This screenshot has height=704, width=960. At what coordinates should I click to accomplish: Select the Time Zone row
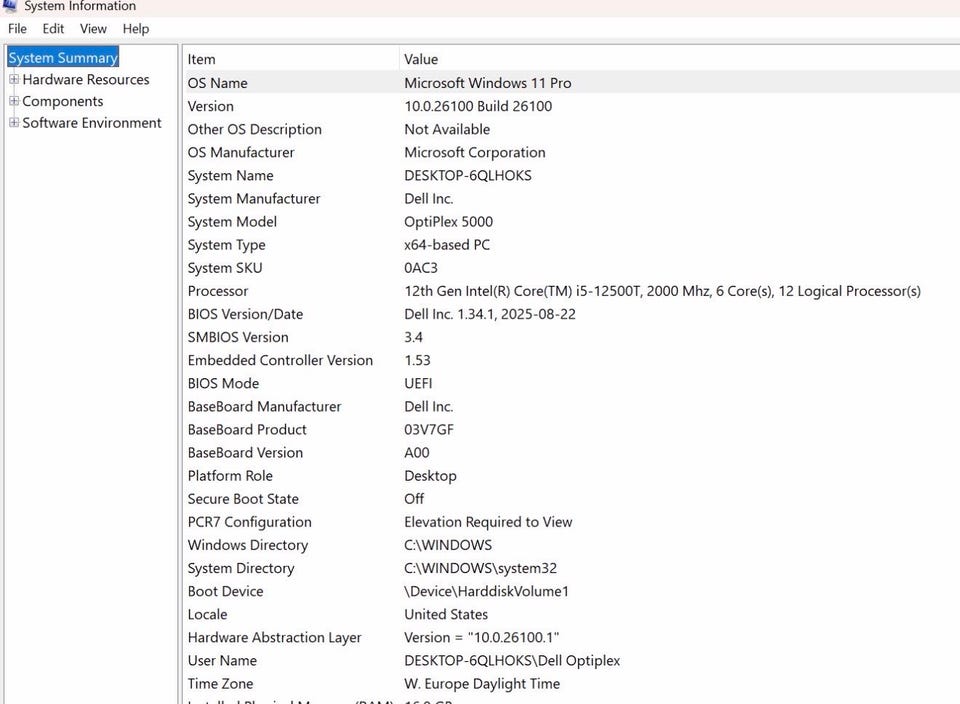[222, 684]
